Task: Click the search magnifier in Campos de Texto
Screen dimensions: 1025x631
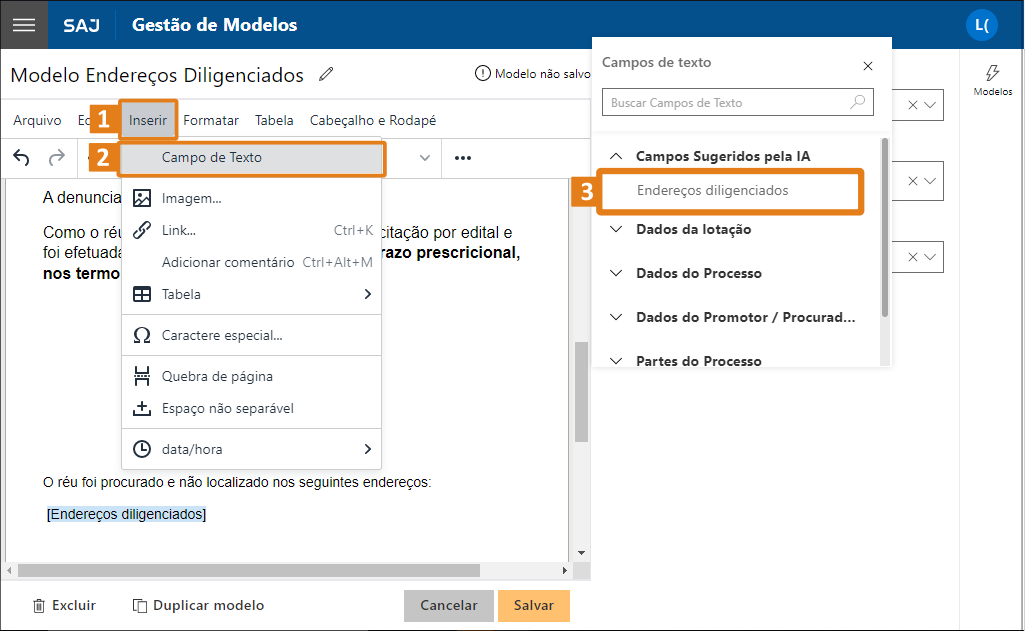Action: point(858,102)
